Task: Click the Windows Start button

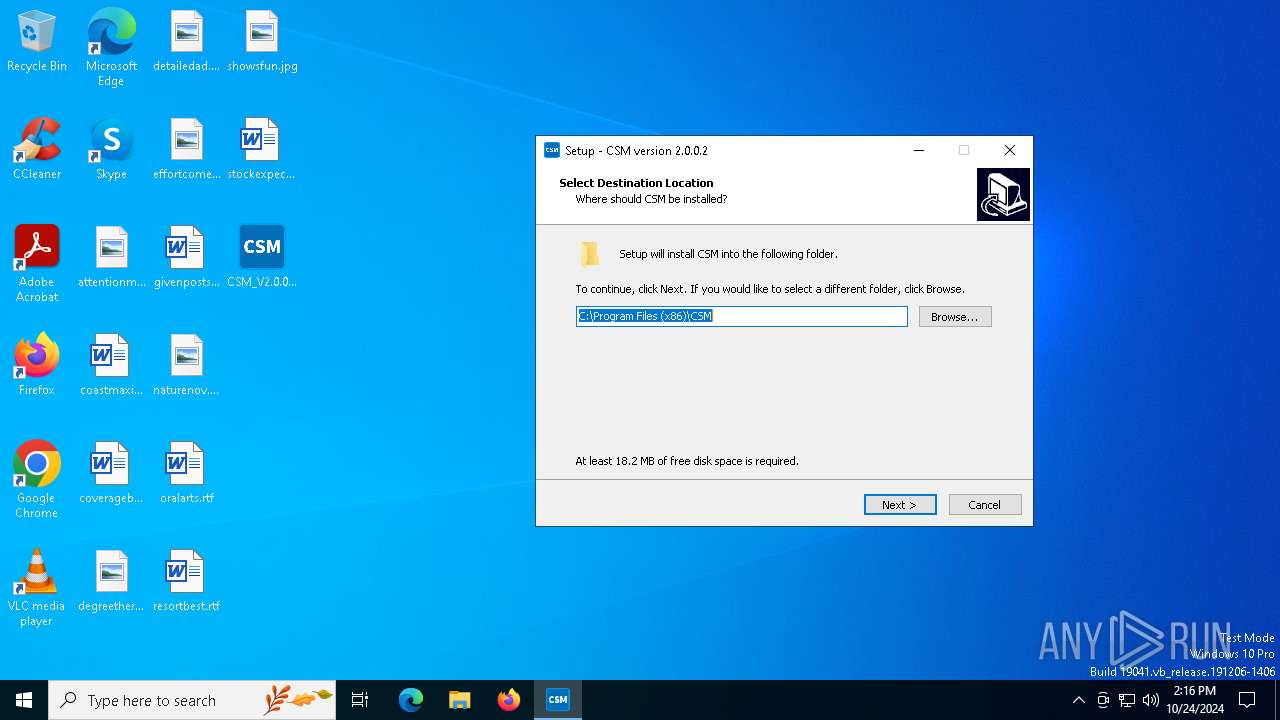Action: [x=24, y=700]
